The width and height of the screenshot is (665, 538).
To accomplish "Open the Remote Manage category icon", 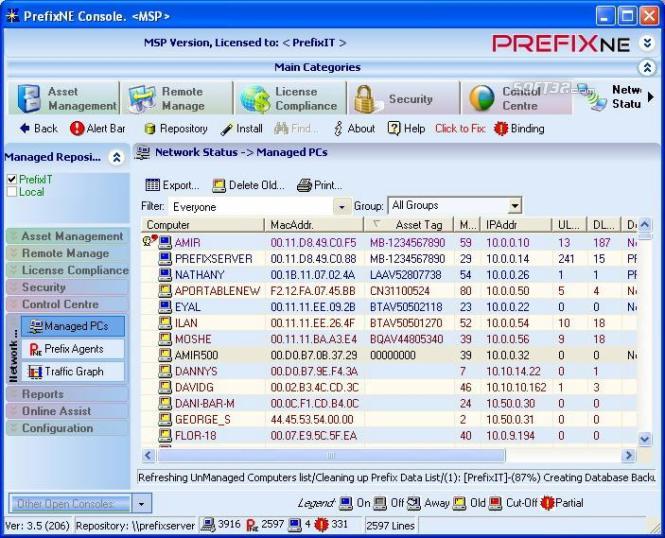I will 142,98.
